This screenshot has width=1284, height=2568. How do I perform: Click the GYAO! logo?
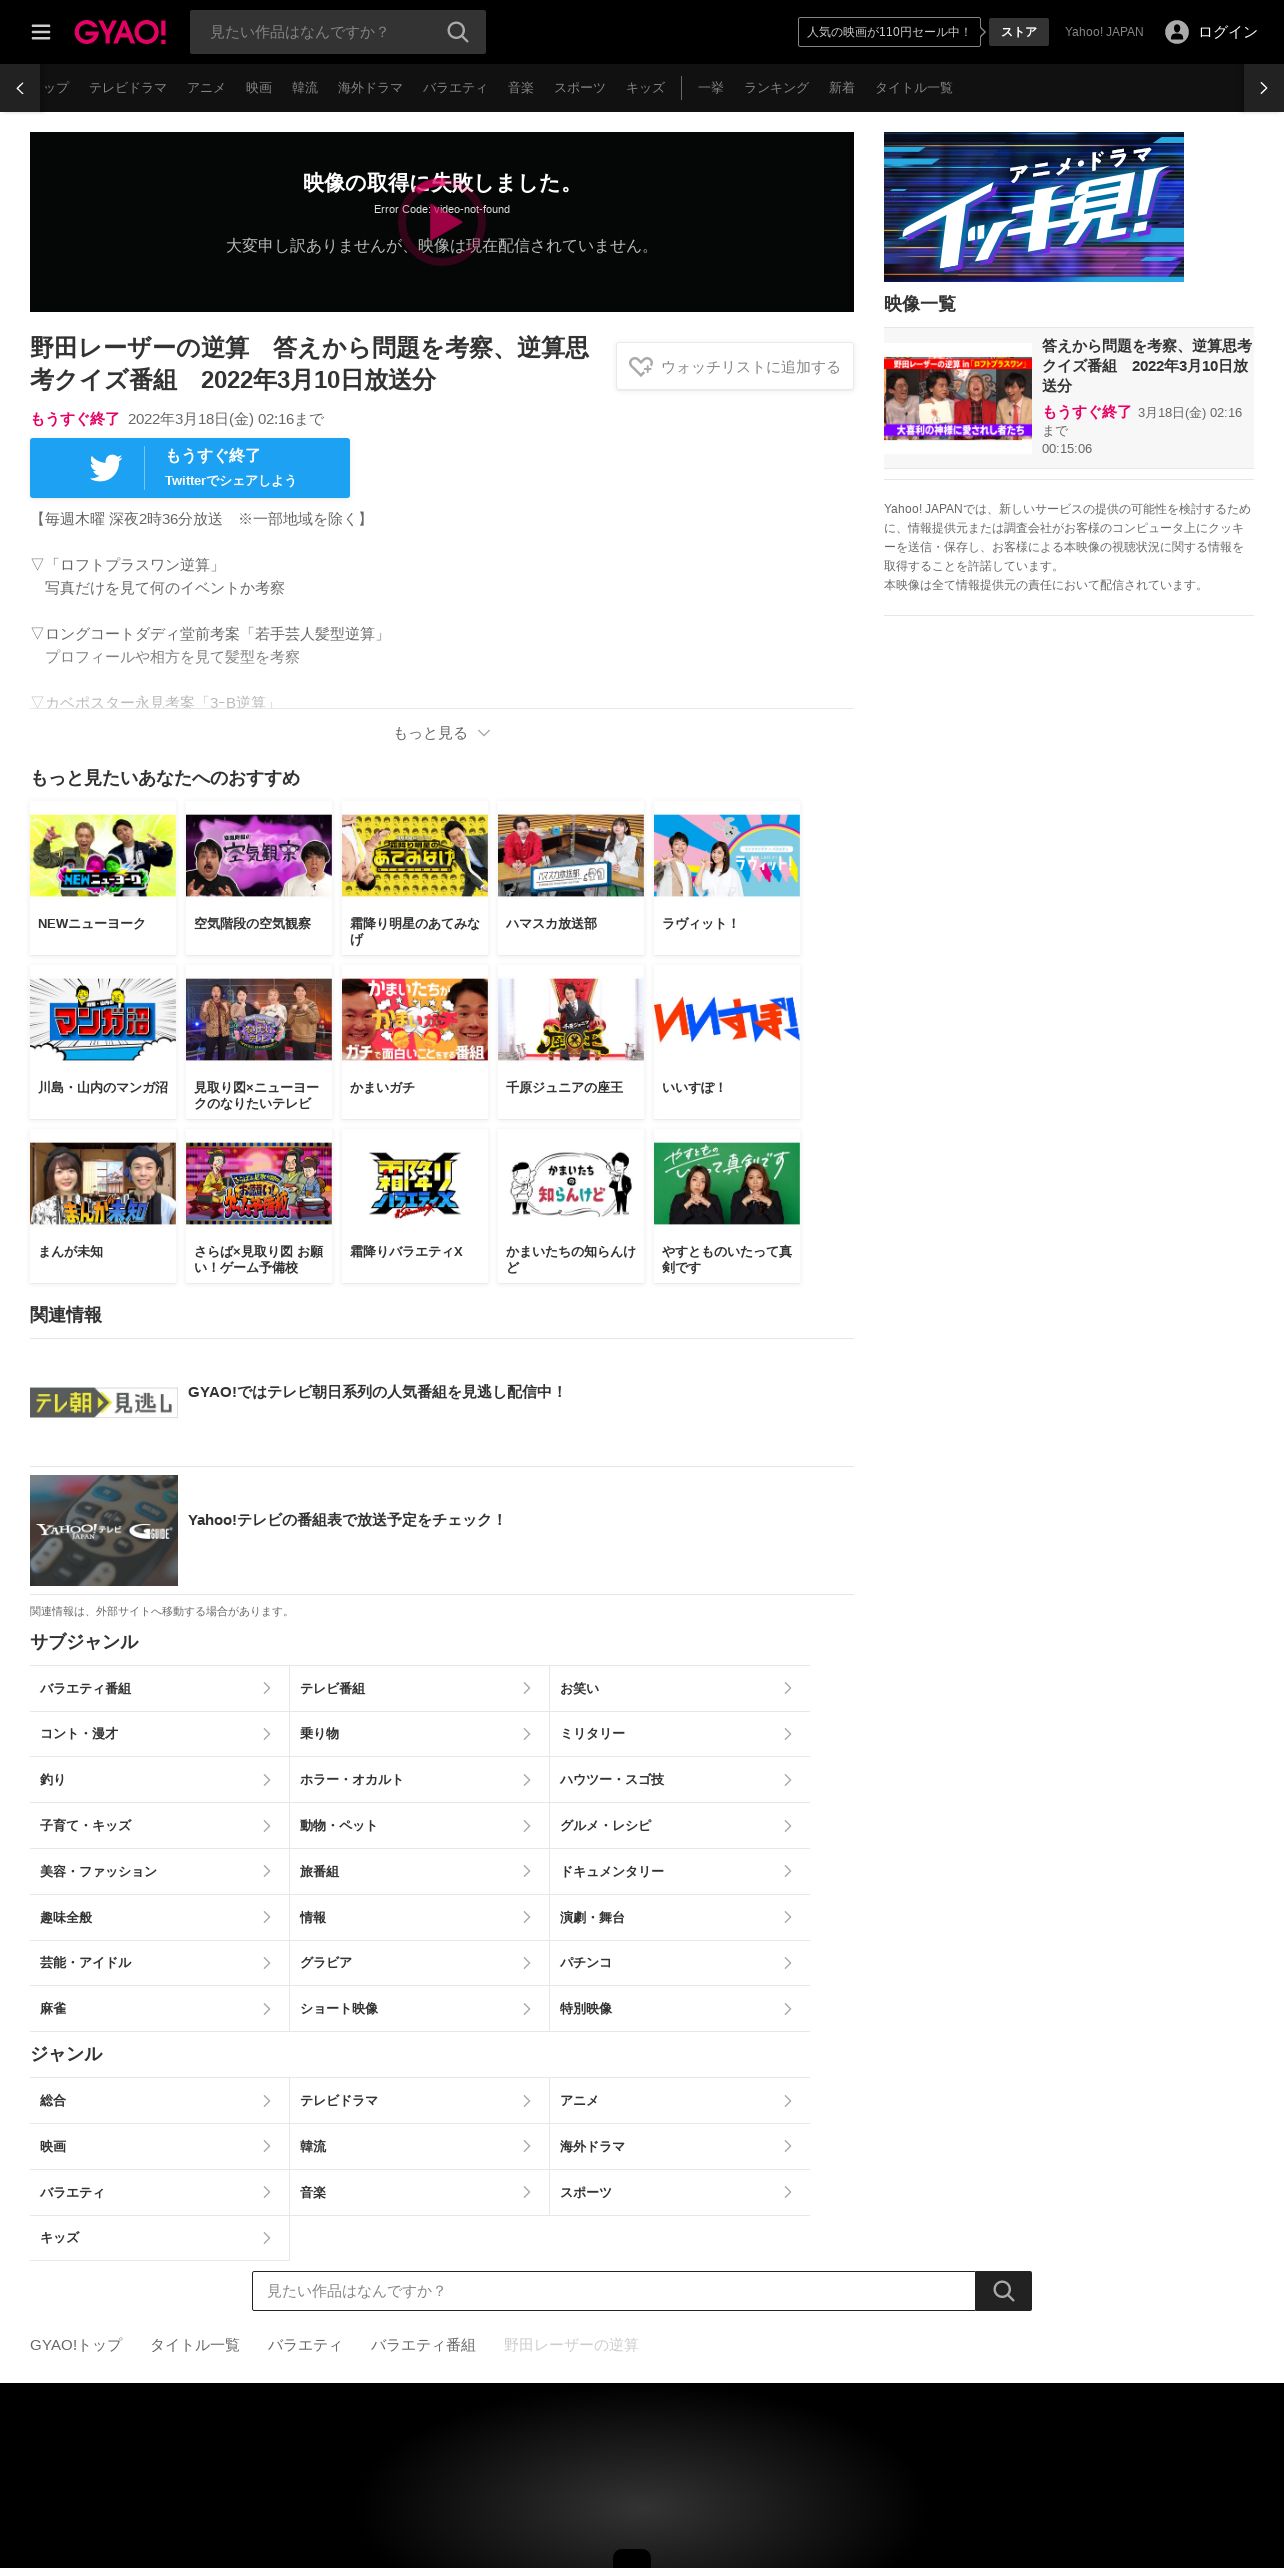(x=120, y=32)
